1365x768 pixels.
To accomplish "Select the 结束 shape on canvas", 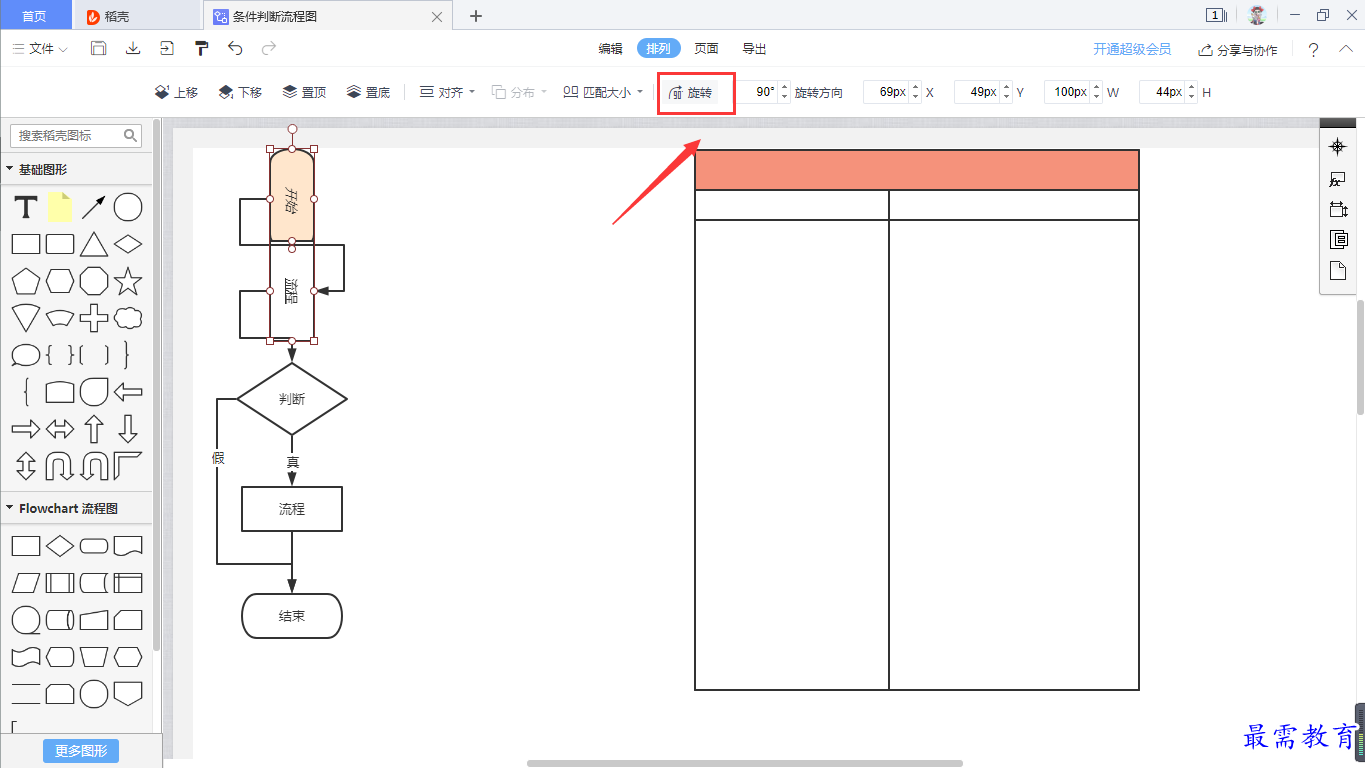I will (292, 616).
